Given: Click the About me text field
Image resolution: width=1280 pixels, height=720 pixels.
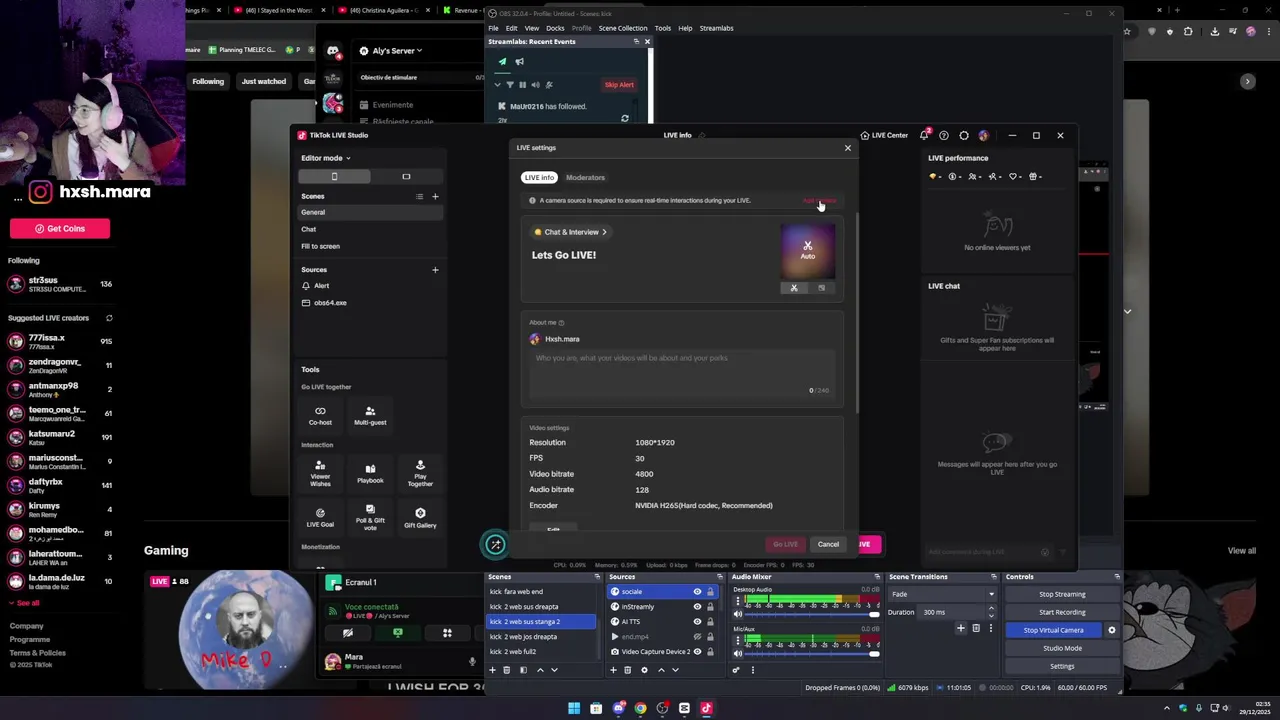Looking at the screenshot, I should point(682,373).
